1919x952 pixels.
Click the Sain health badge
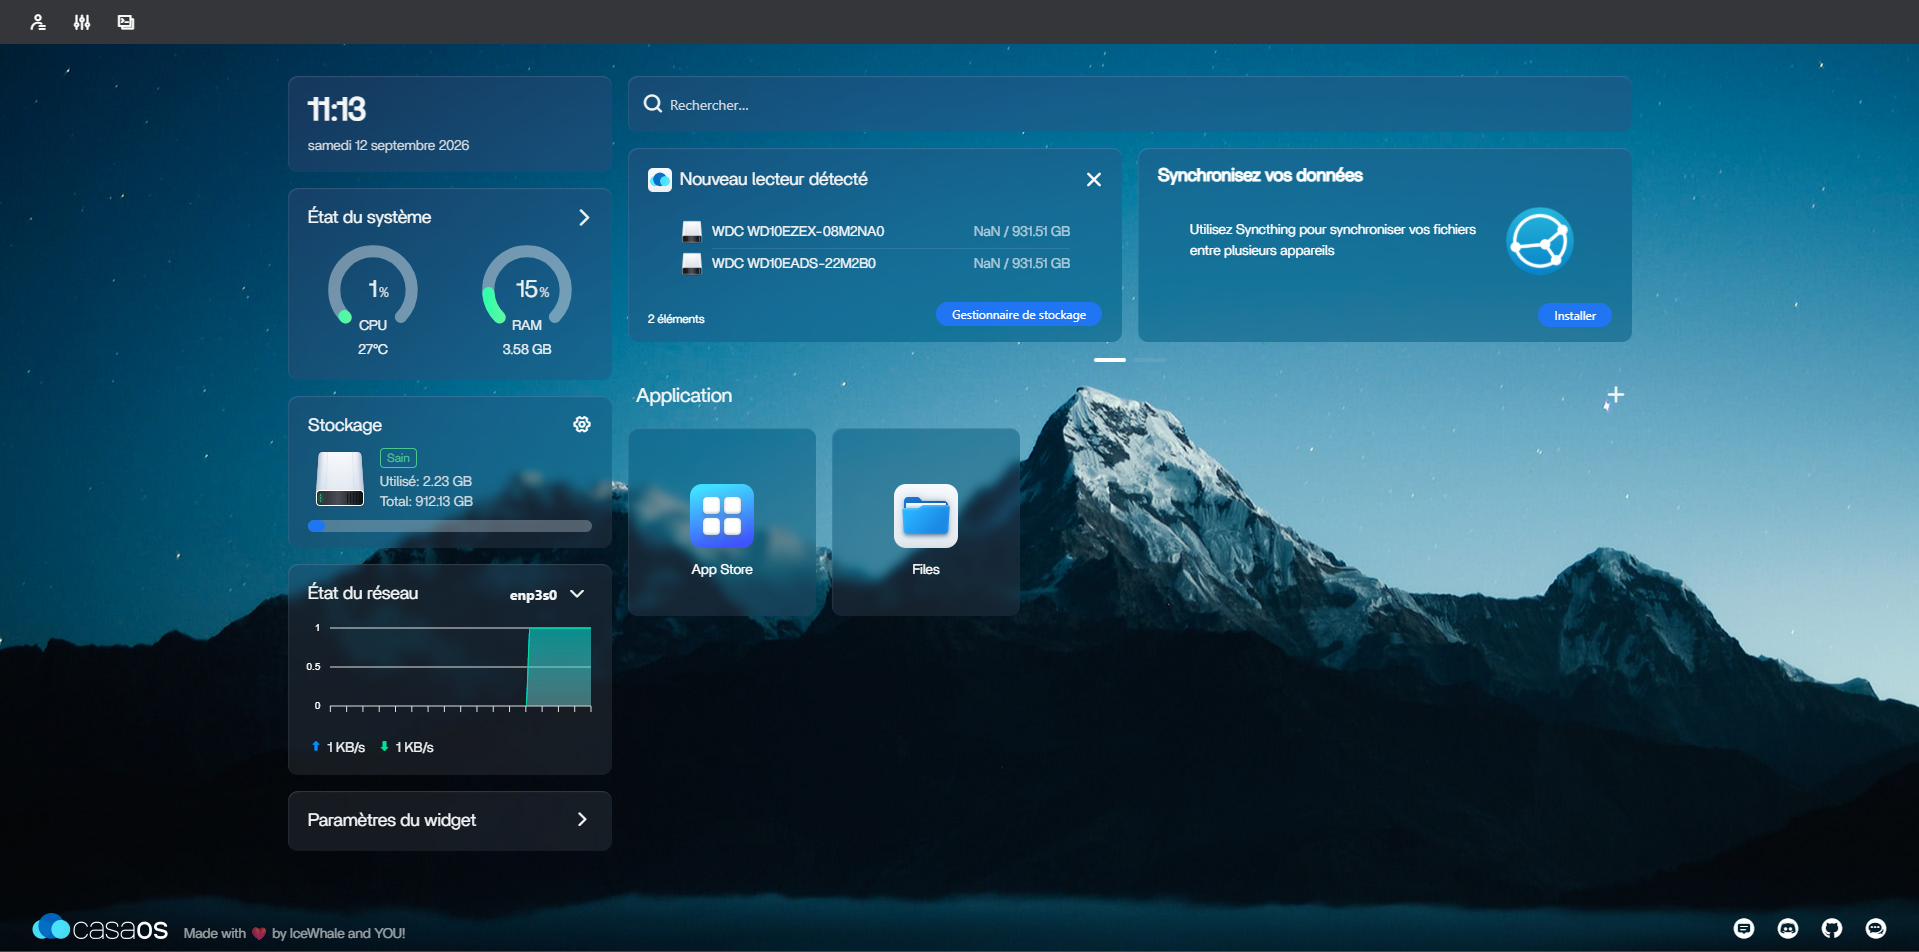pos(398,458)
